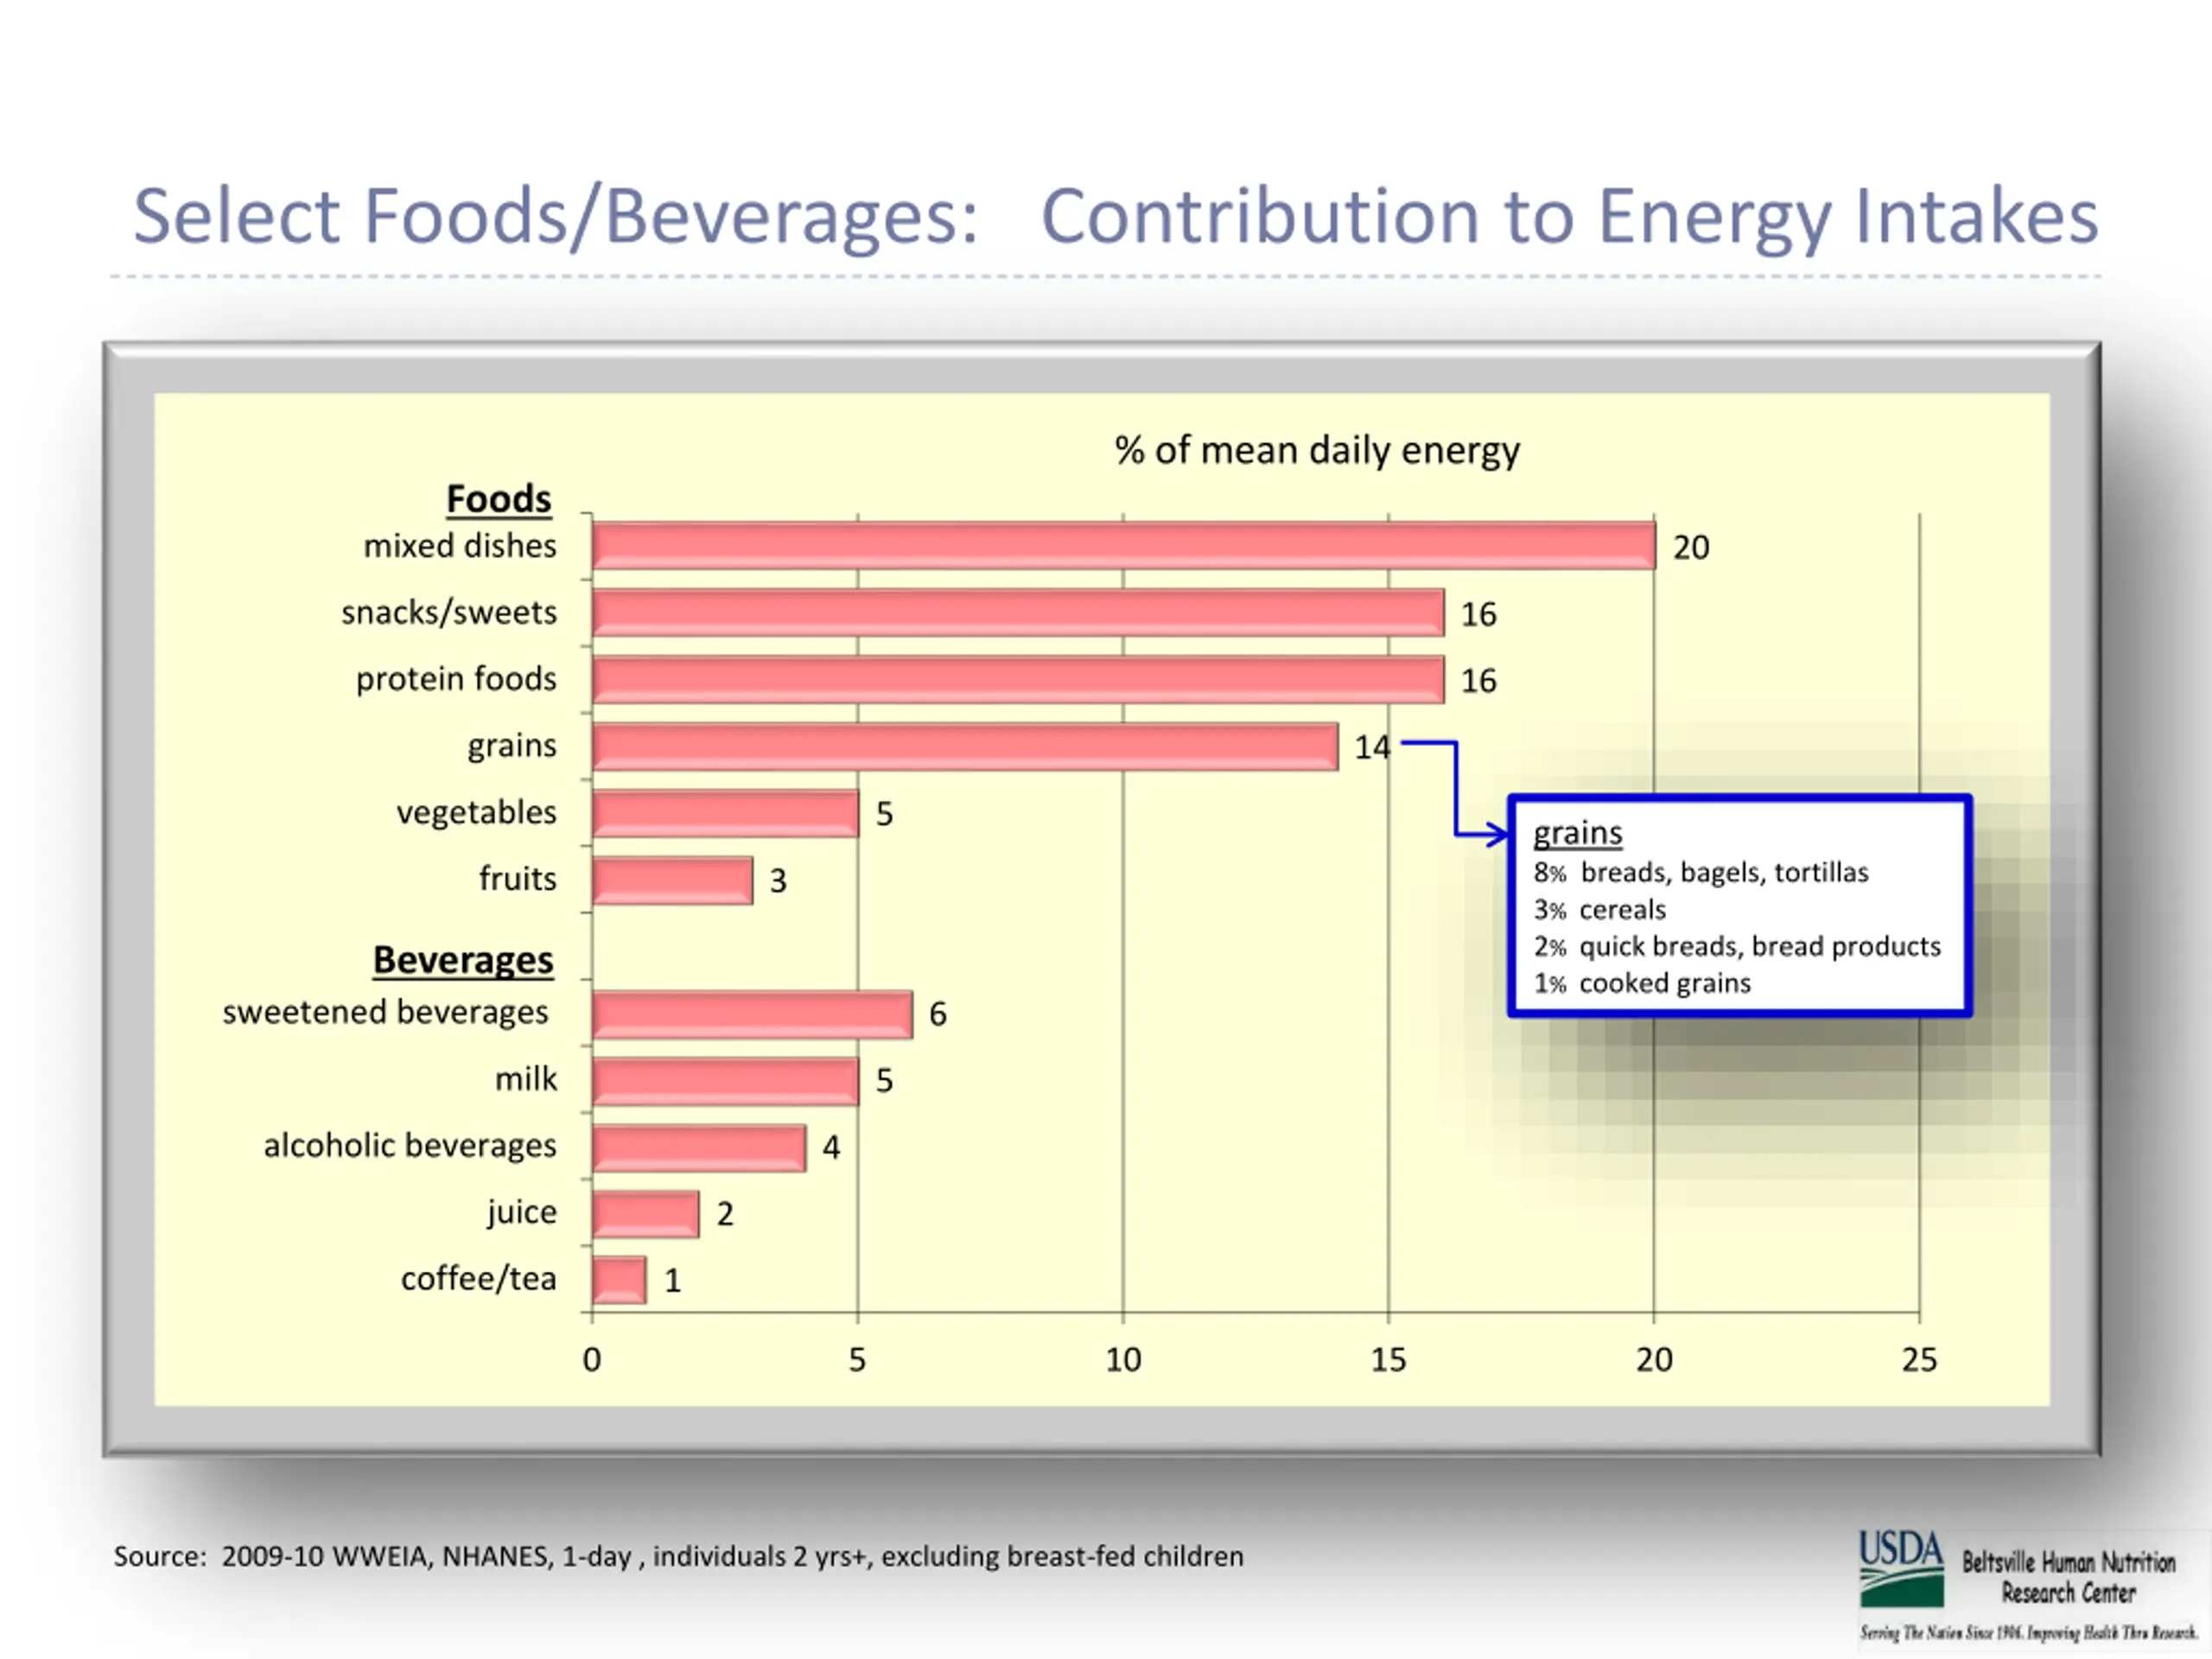
Task: Select the juice bar
Action: (645, 1214)
